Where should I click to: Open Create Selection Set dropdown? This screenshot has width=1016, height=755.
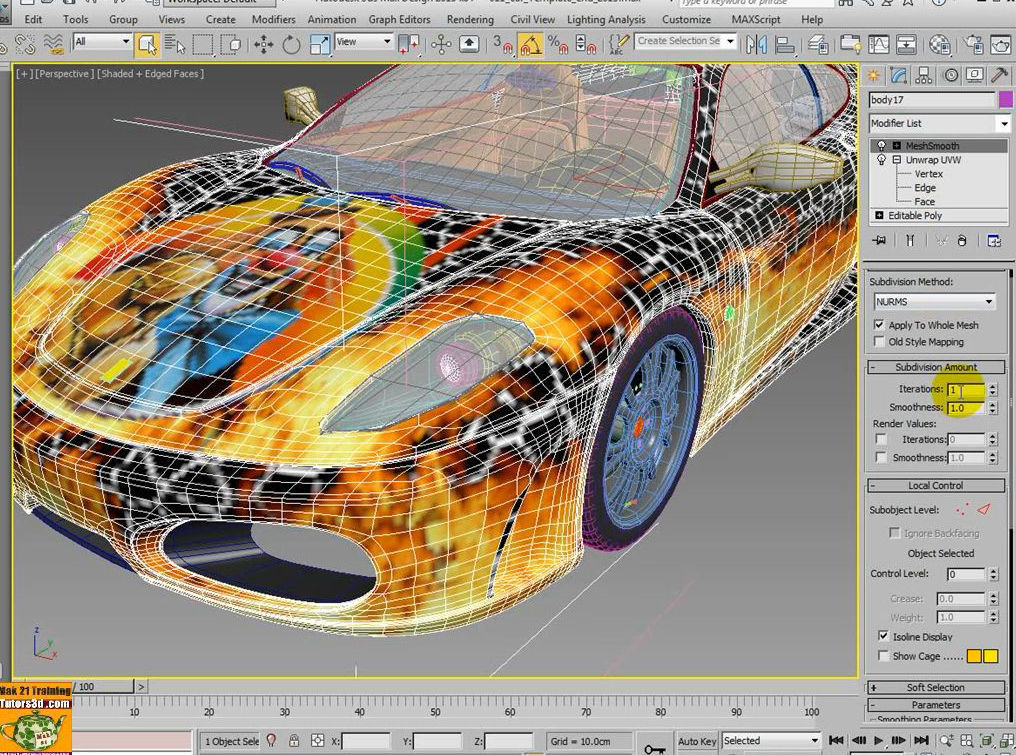point(685,41)
